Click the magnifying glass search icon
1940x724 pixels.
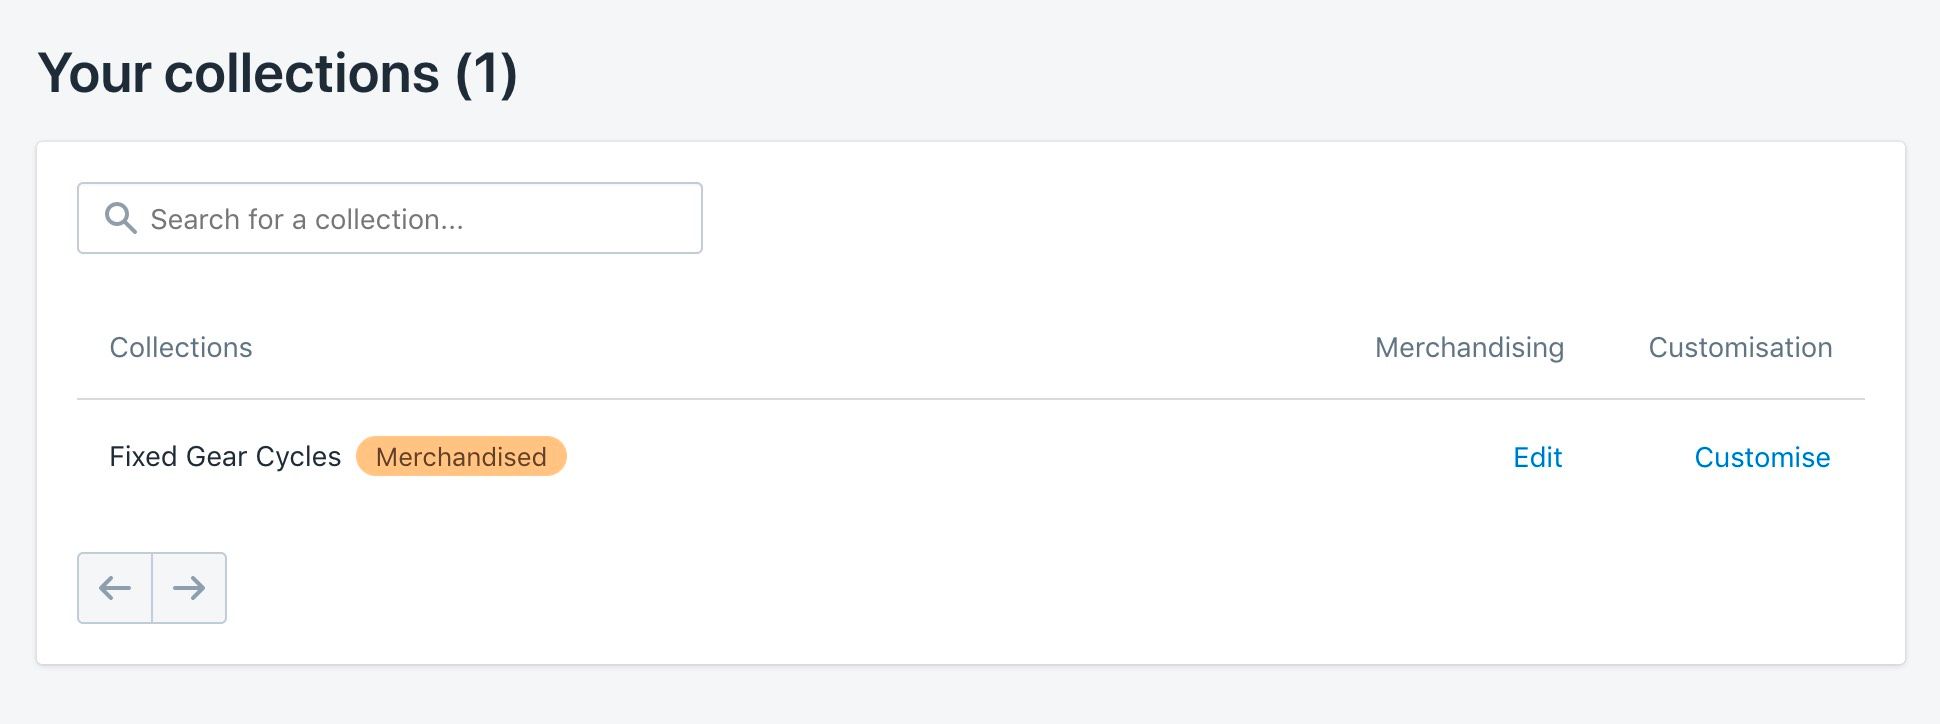click(x=121, y=218)
